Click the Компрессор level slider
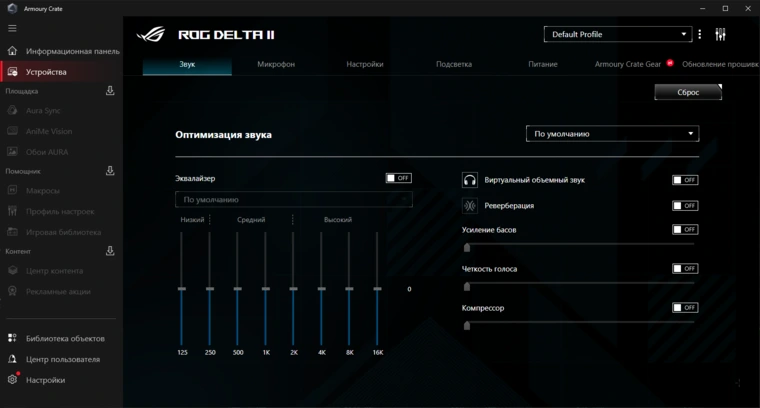 click(x=579, y=326)
